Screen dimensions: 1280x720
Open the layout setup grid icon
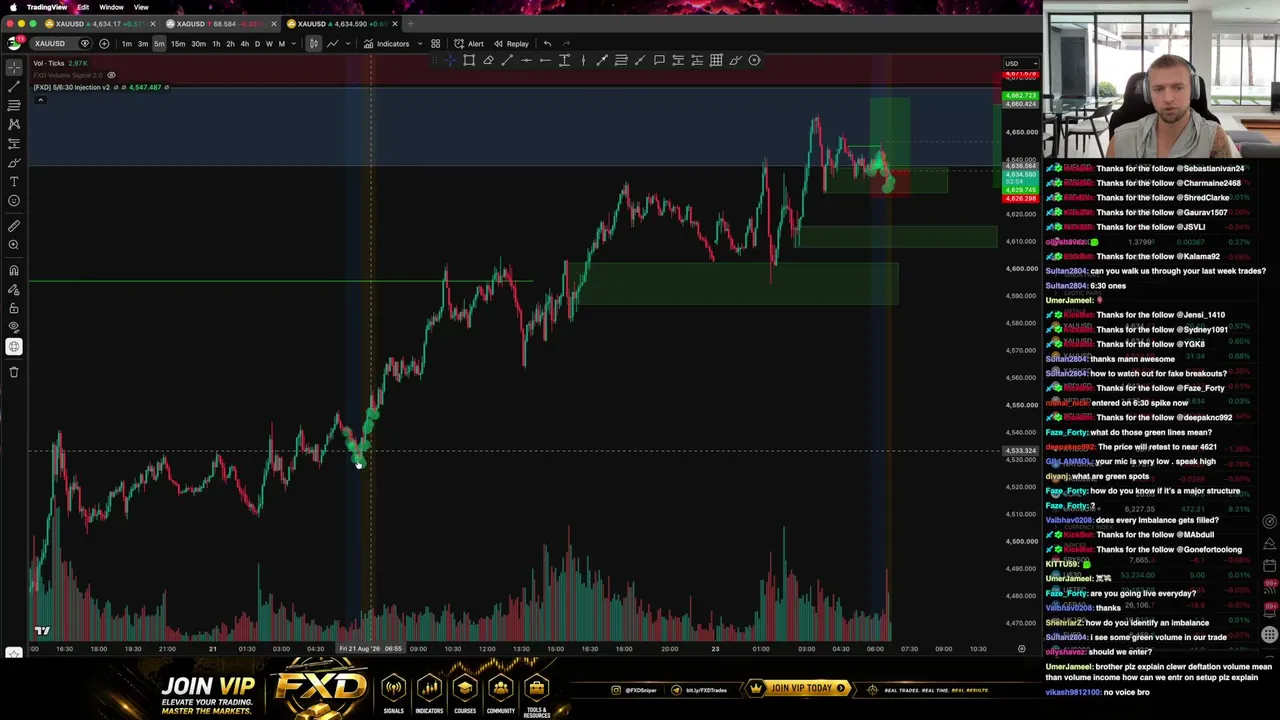click(x=435, y=44)
